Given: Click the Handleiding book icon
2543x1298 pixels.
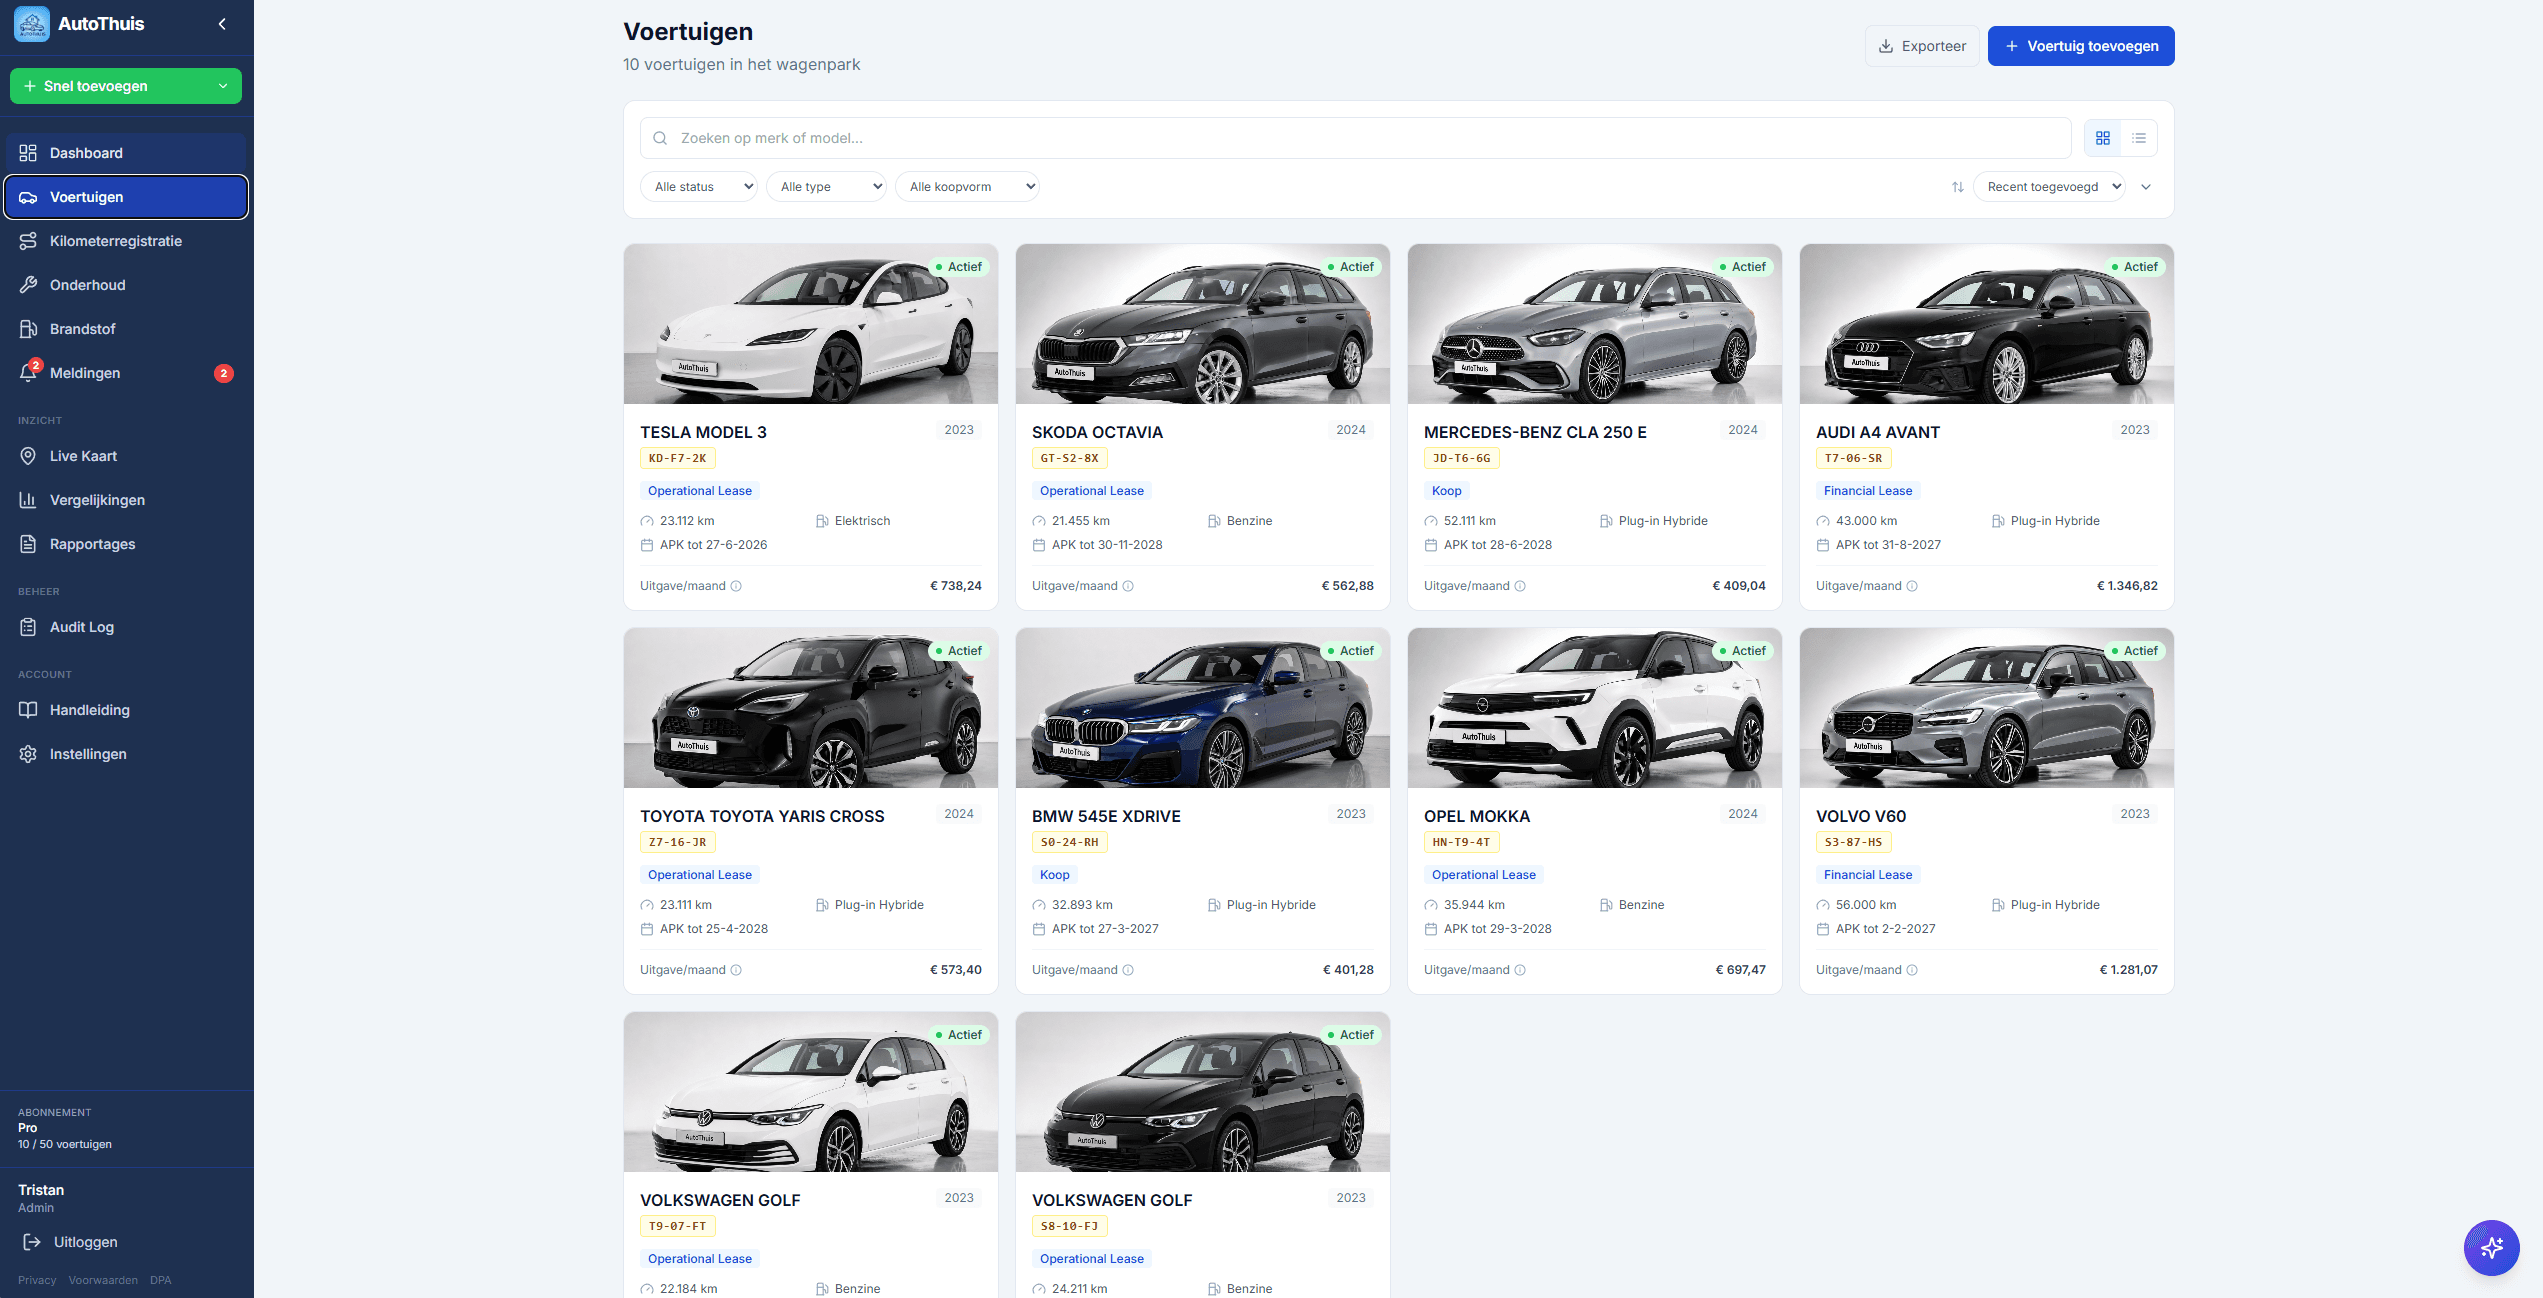Looking at the screenshot, I should tap(28, 710).
